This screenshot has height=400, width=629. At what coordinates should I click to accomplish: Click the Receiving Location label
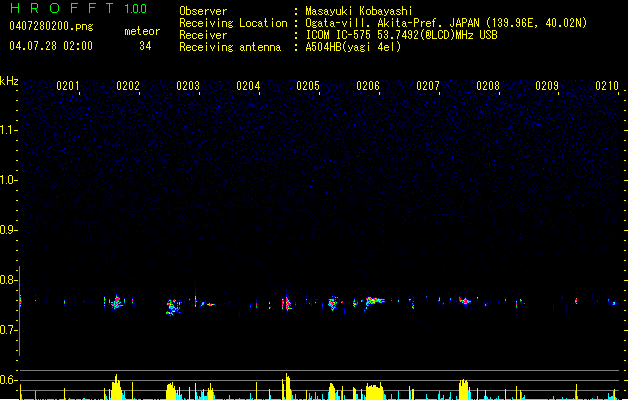tap(233, 23)
